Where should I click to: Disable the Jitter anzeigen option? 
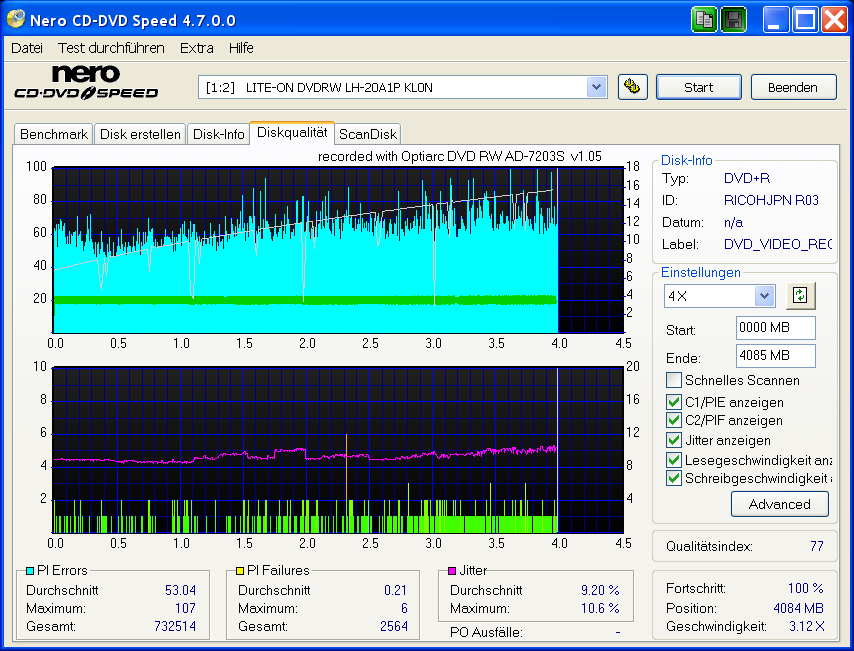[x=674, y=440]
